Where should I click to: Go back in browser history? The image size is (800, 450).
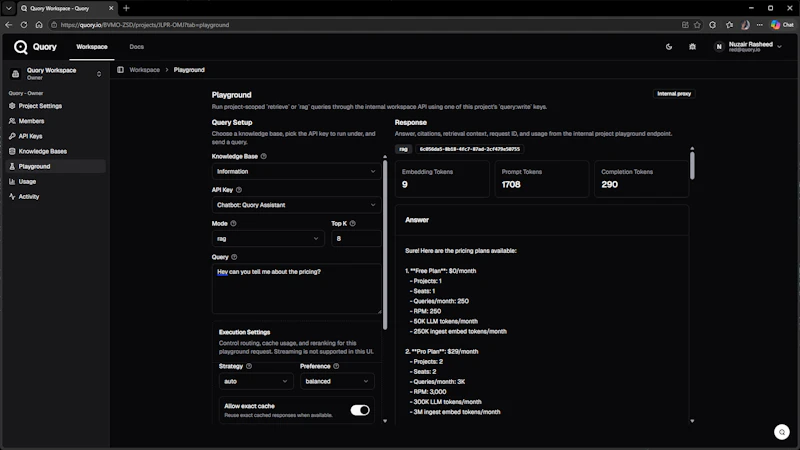(9, 24)
